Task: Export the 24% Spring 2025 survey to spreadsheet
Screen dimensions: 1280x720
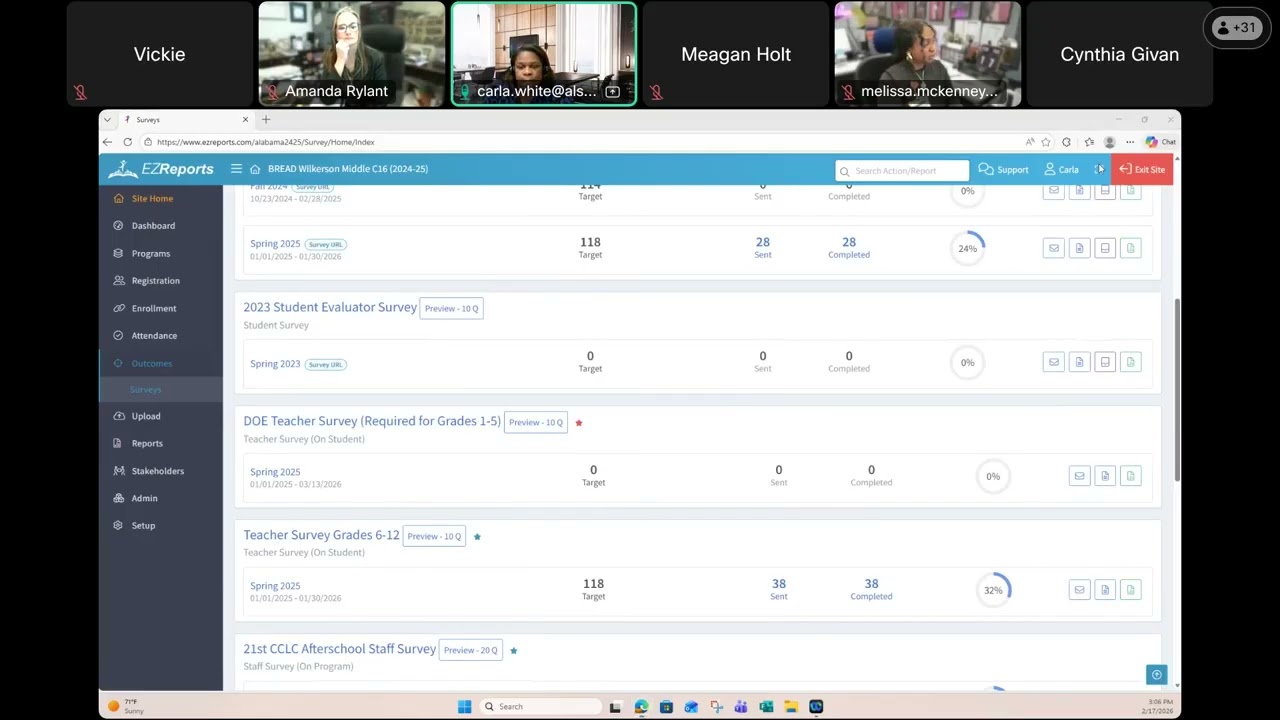Action: (1131, 248)
